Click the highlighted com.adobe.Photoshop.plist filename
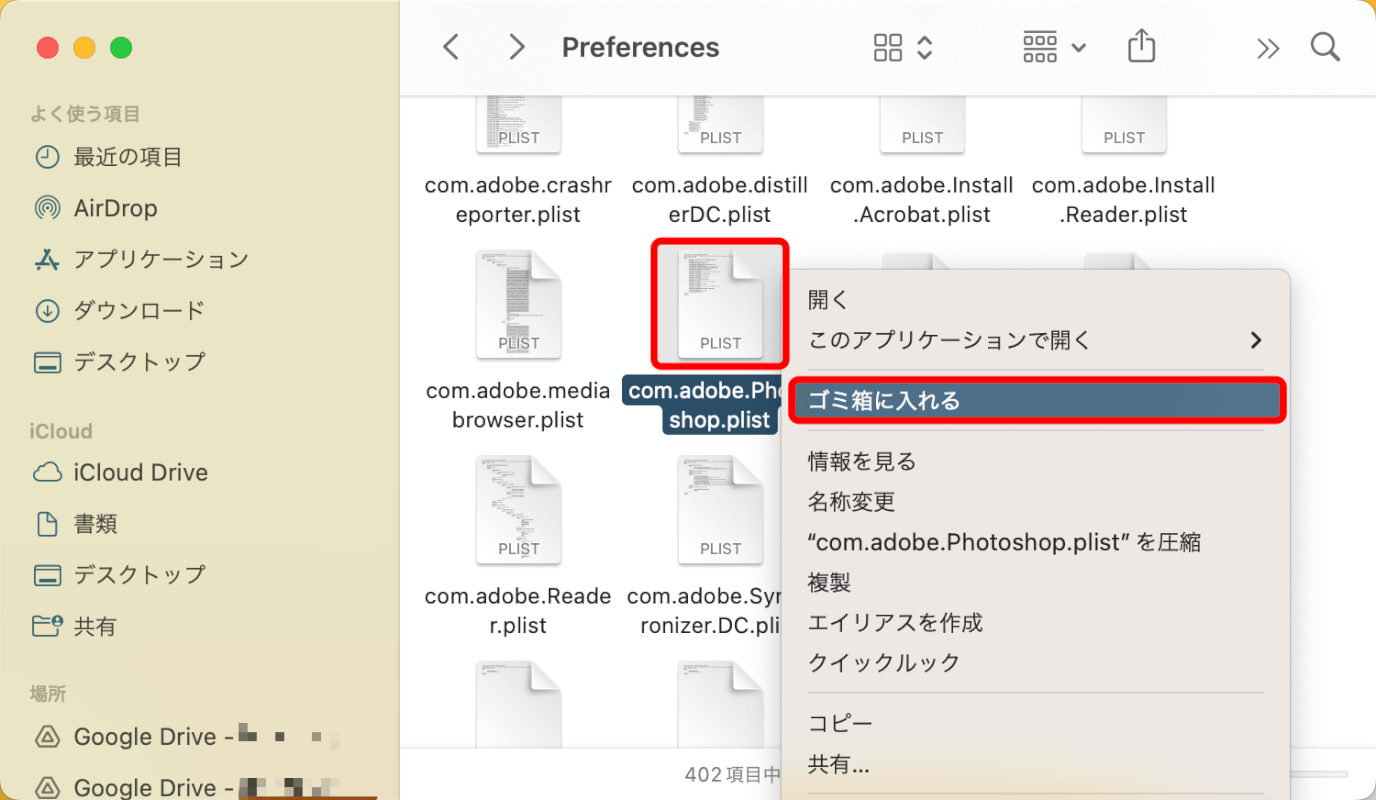Viewport: 1376px width, 800px height. tap(703, 405)
